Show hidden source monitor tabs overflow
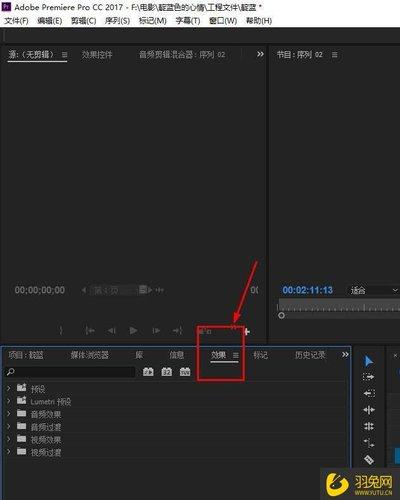 tap(260, 54)
